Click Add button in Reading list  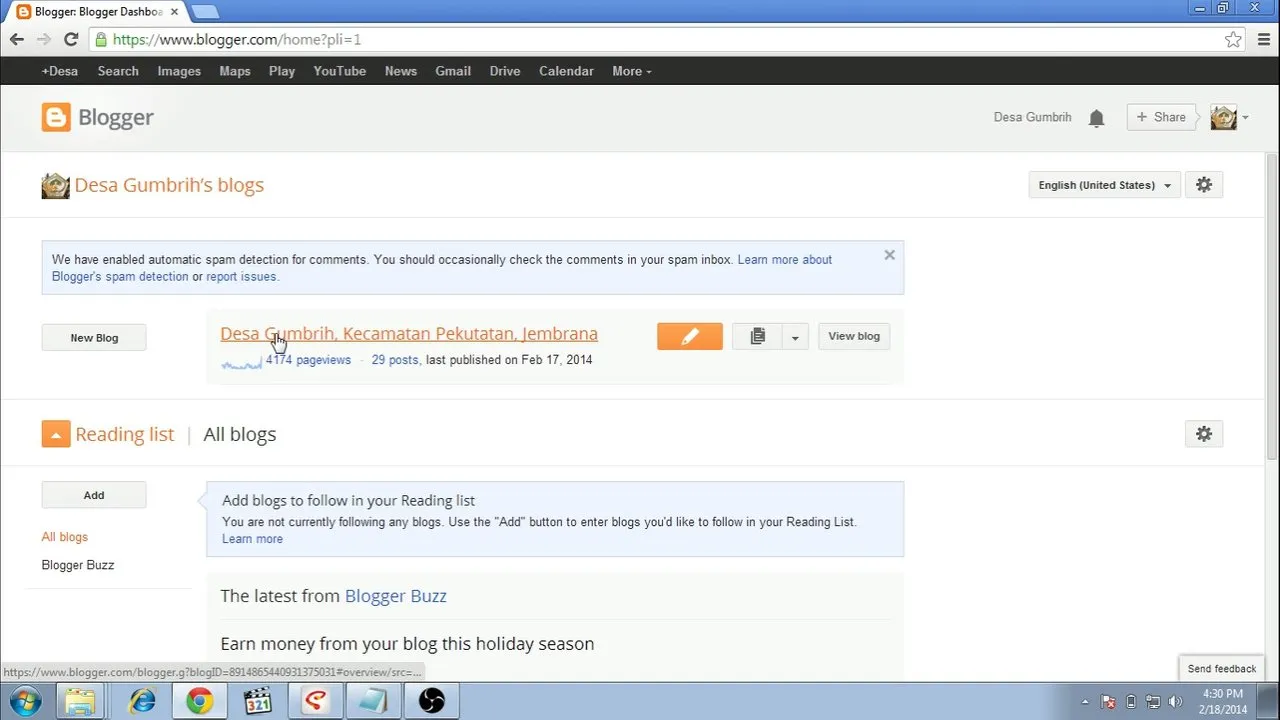tap(94, 495)
